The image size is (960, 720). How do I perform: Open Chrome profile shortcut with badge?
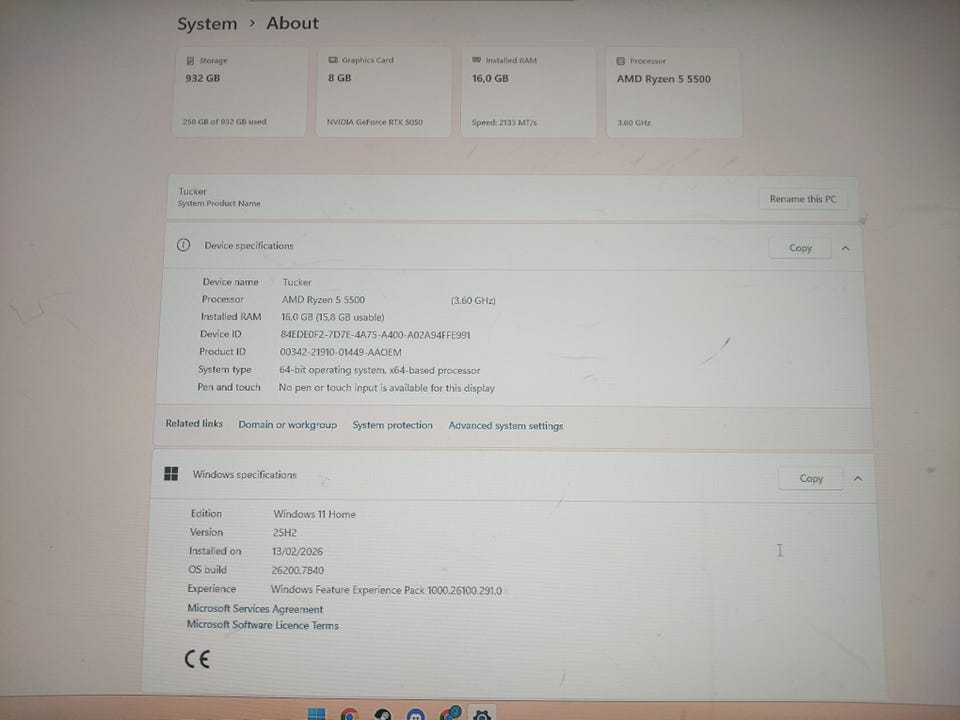pyautogui.click(x=451, y=713)
